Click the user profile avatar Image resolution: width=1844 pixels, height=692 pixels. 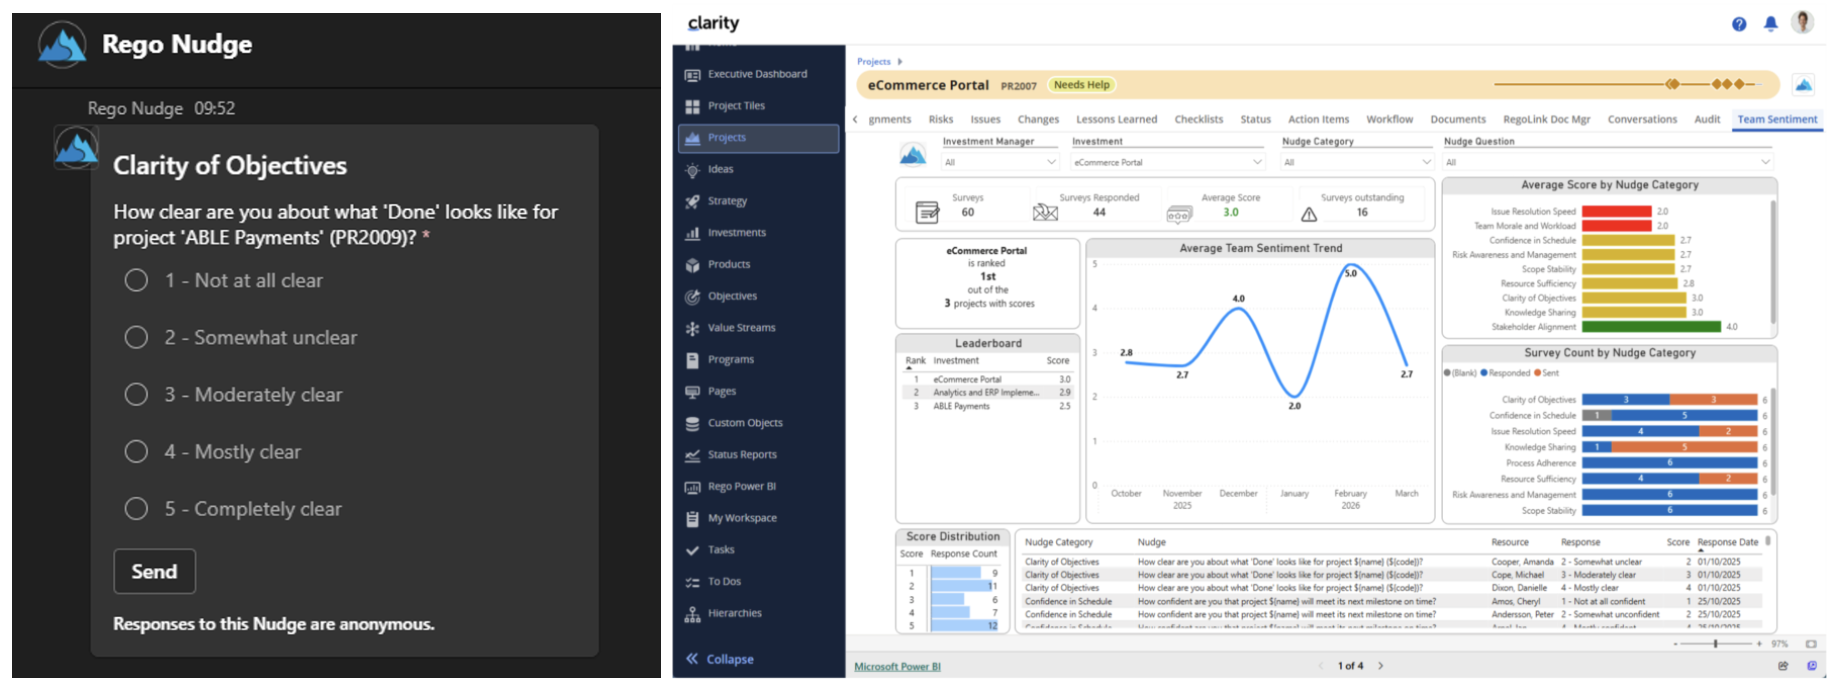pos(1802,22)
